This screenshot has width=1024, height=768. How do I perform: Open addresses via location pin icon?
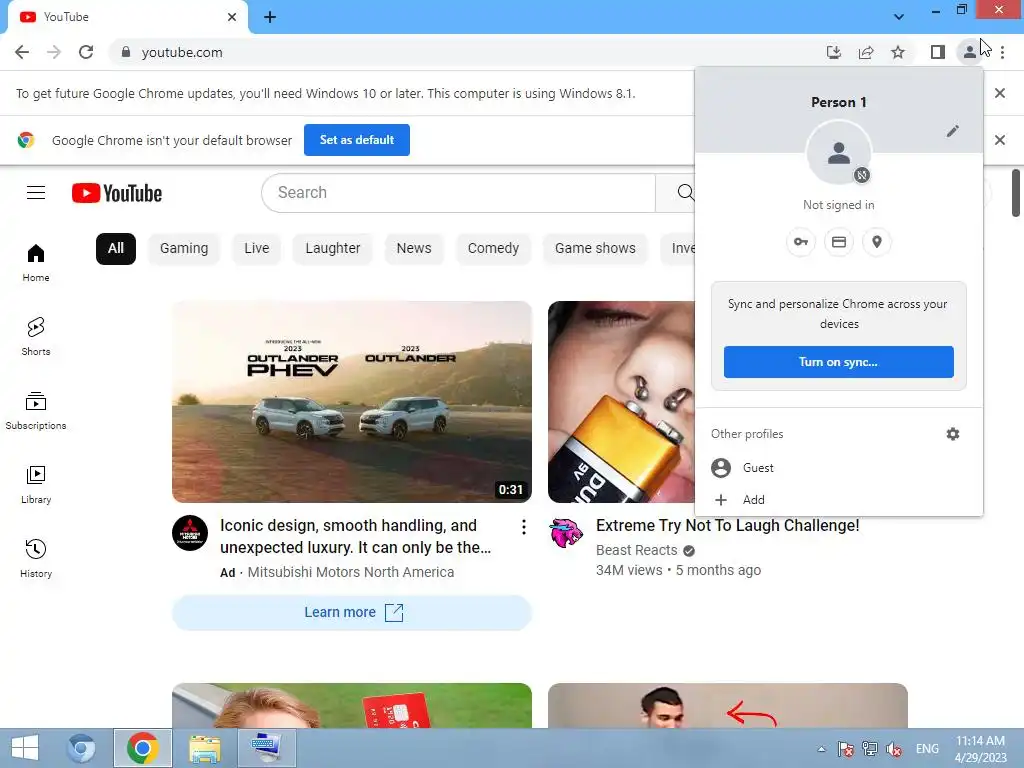coord(876,242)
